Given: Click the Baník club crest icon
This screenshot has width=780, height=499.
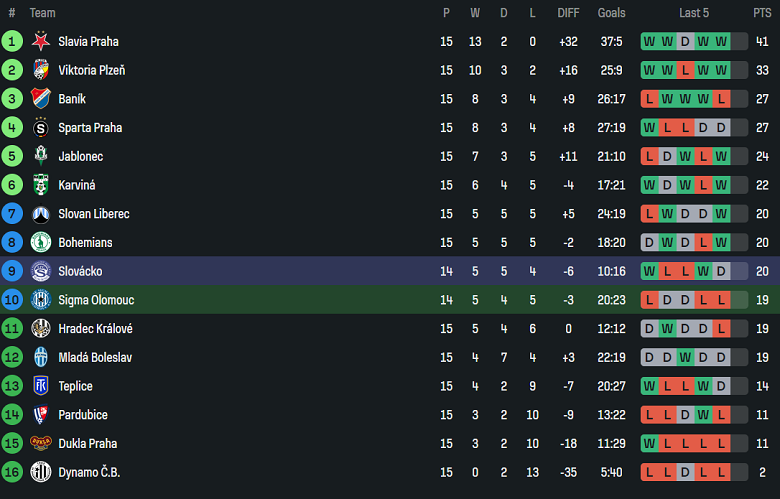Looking at the screenshot, I should click(41, 99).
